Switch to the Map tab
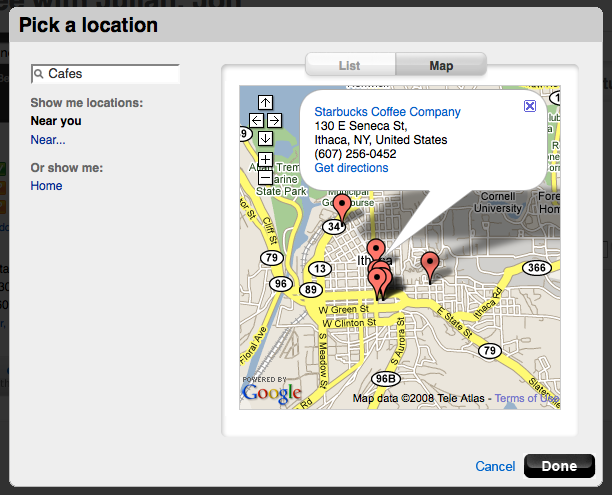The height and width of the screenshot is (495, 612). pos(441,65)
